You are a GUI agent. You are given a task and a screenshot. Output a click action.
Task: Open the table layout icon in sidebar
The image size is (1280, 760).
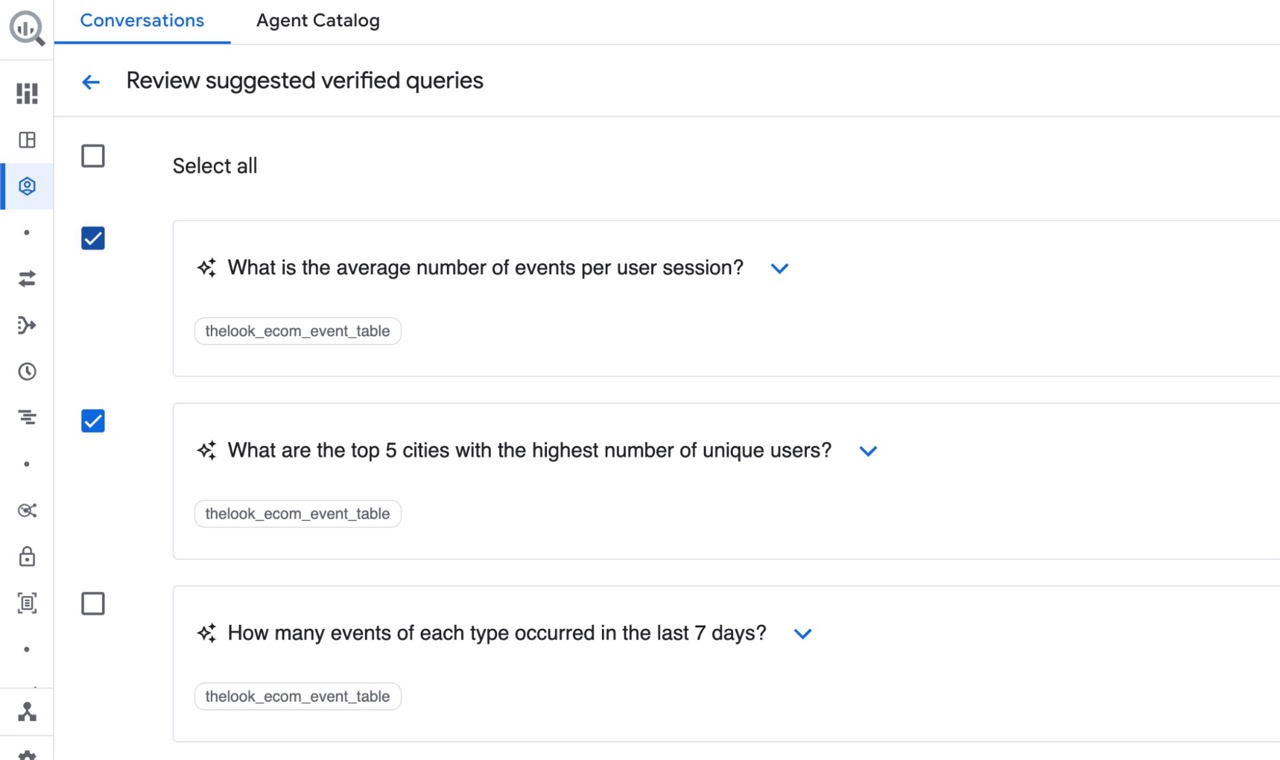pos(27,140)
